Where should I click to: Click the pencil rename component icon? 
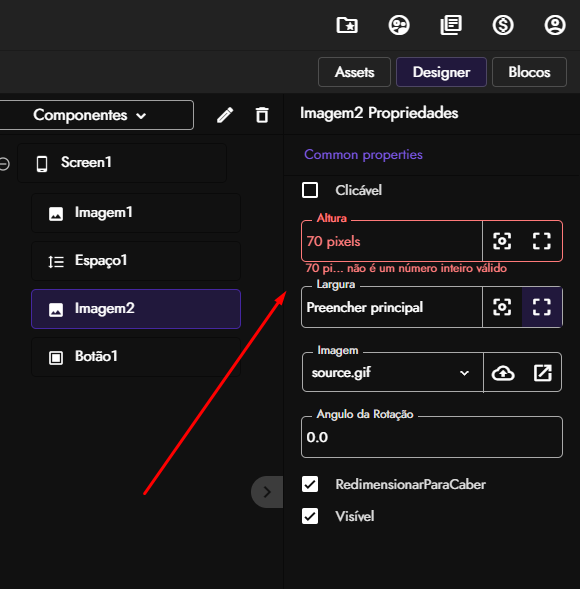coord(225,115)
